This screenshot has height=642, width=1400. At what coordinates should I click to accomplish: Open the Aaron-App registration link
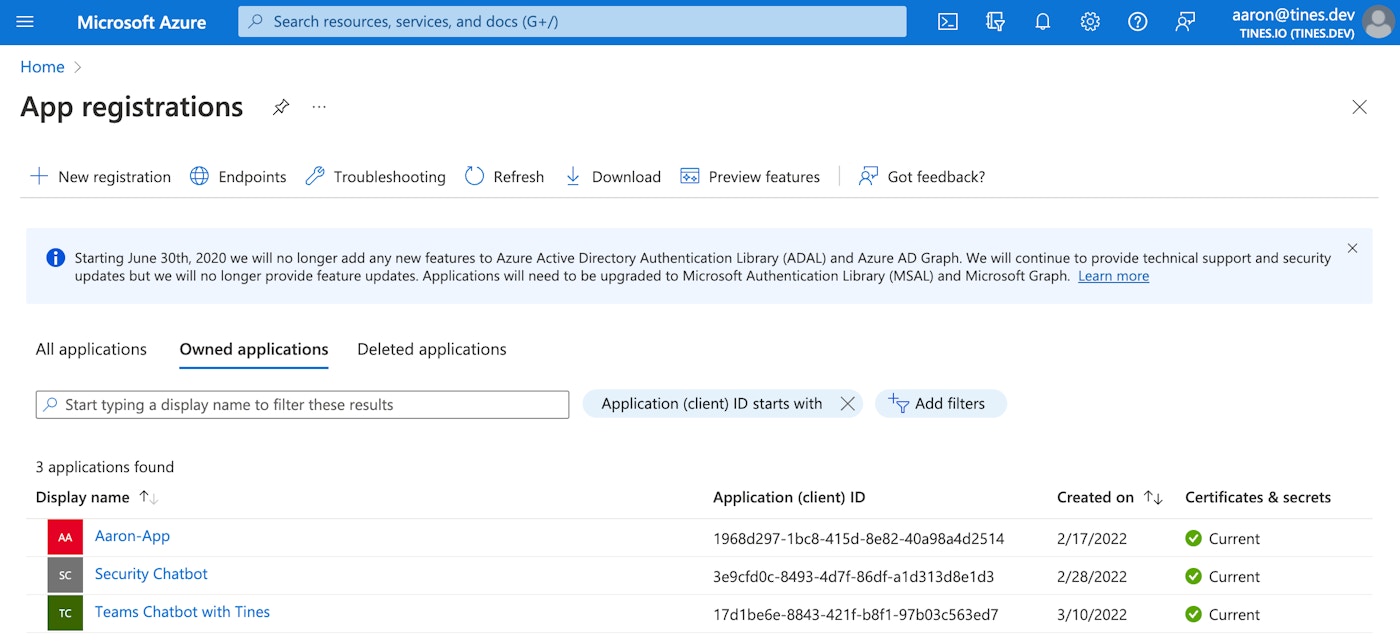(x=132, y=536)
